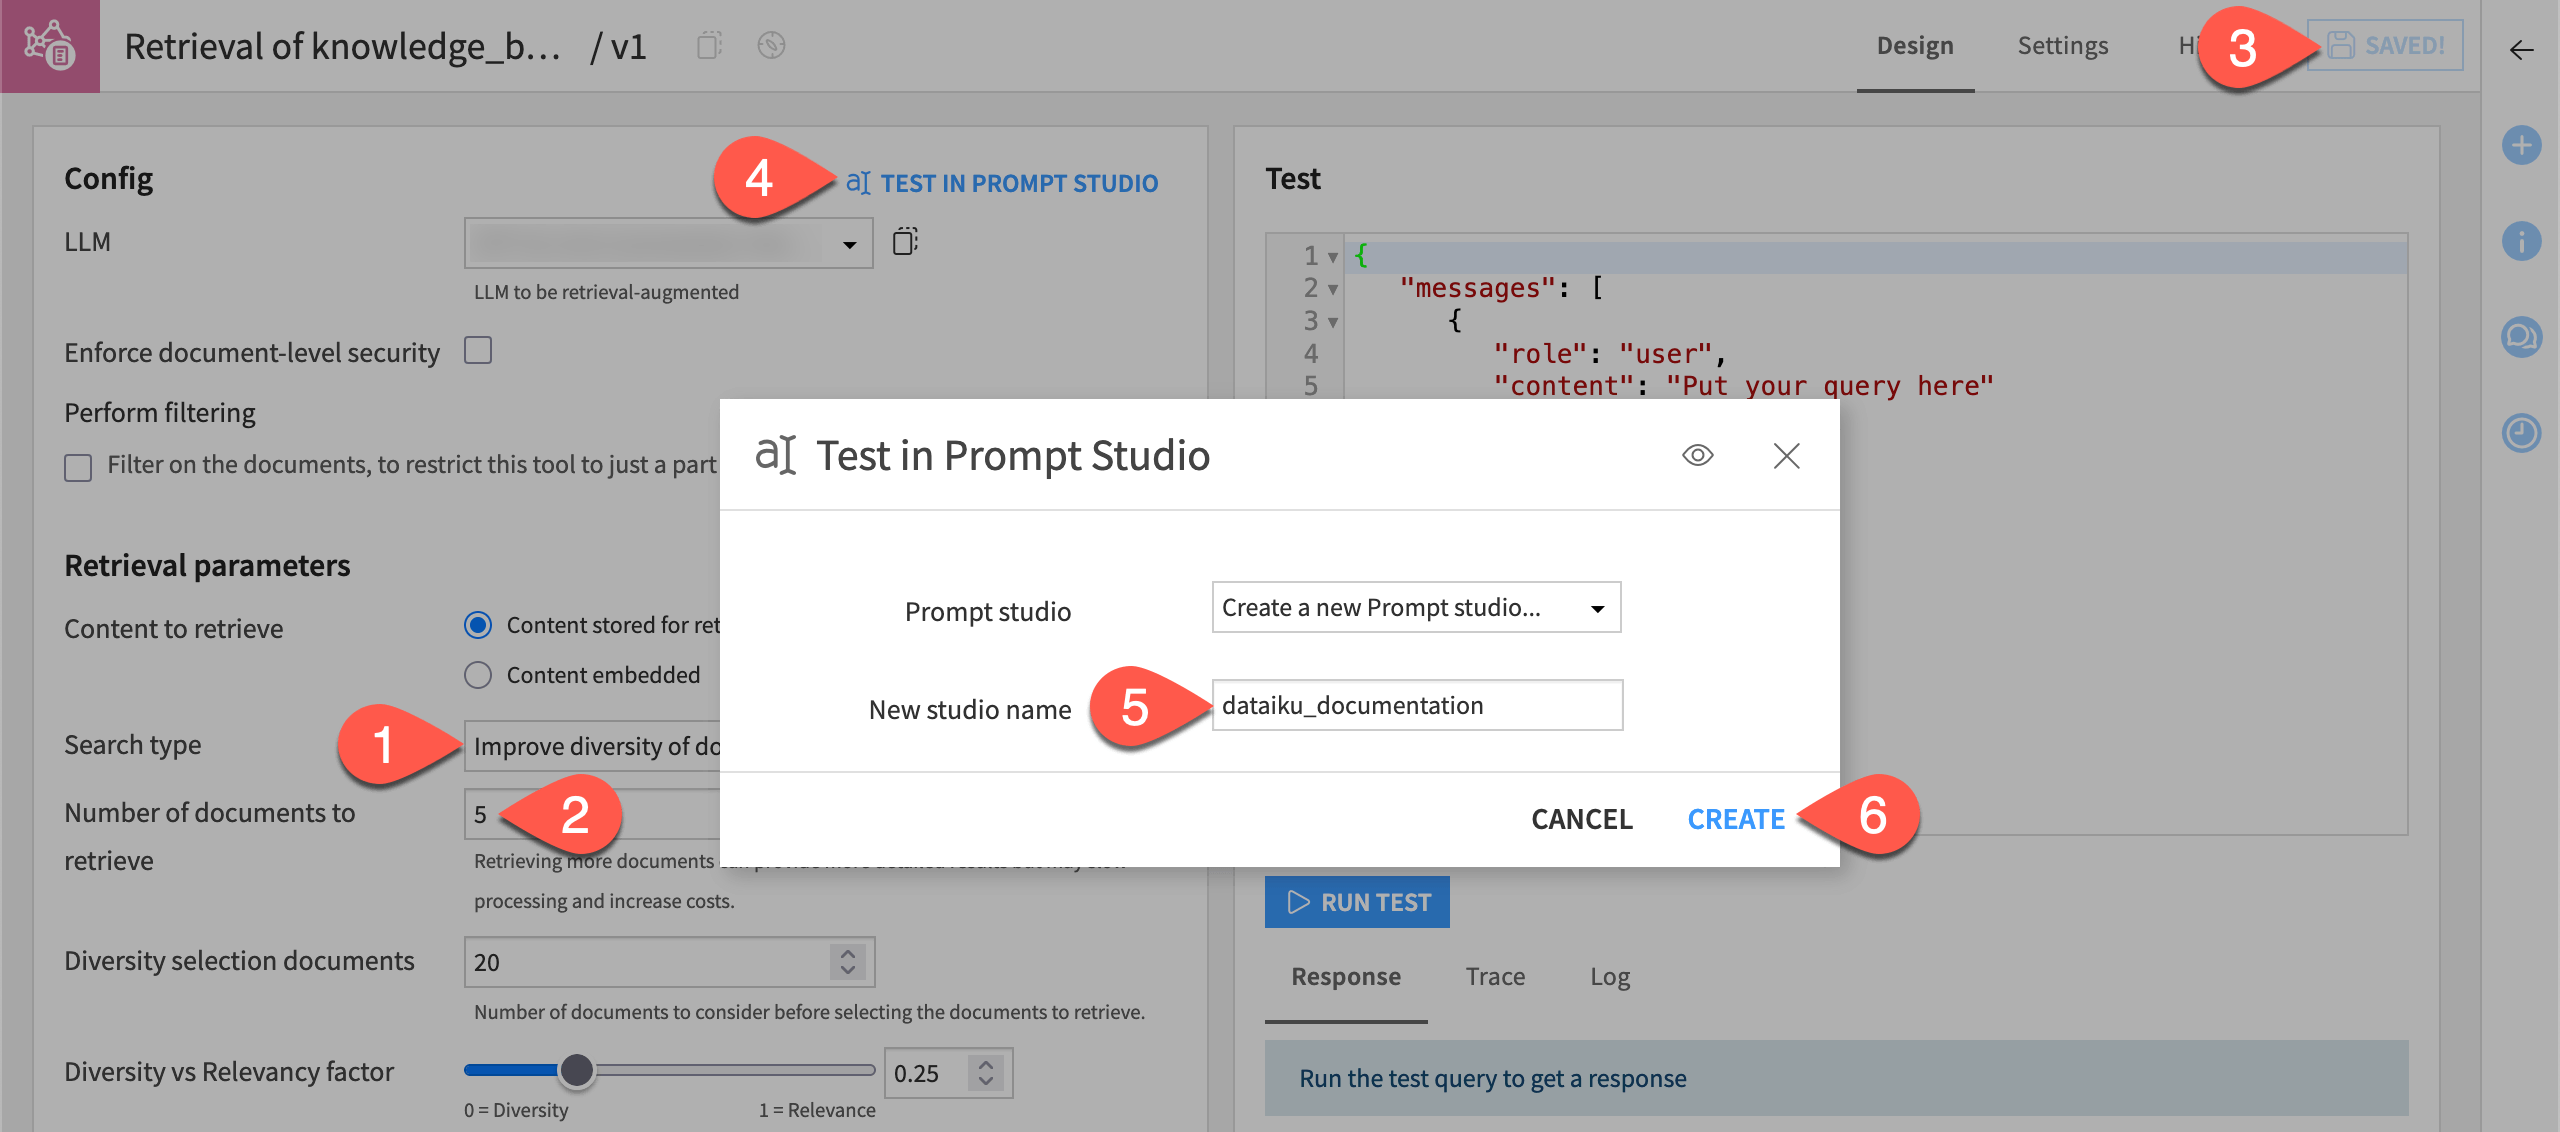Open the Prompt studio dropdown
Viewport: 2560px width, 1132px height.
point(1416,607)
